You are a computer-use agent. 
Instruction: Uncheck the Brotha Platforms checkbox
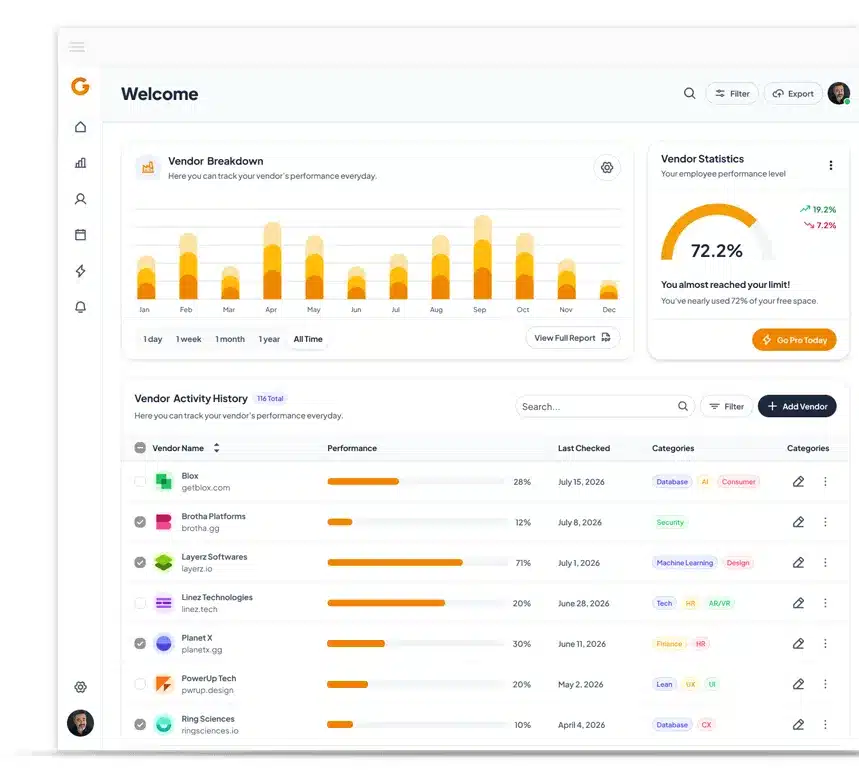click(x=140, y=522)
